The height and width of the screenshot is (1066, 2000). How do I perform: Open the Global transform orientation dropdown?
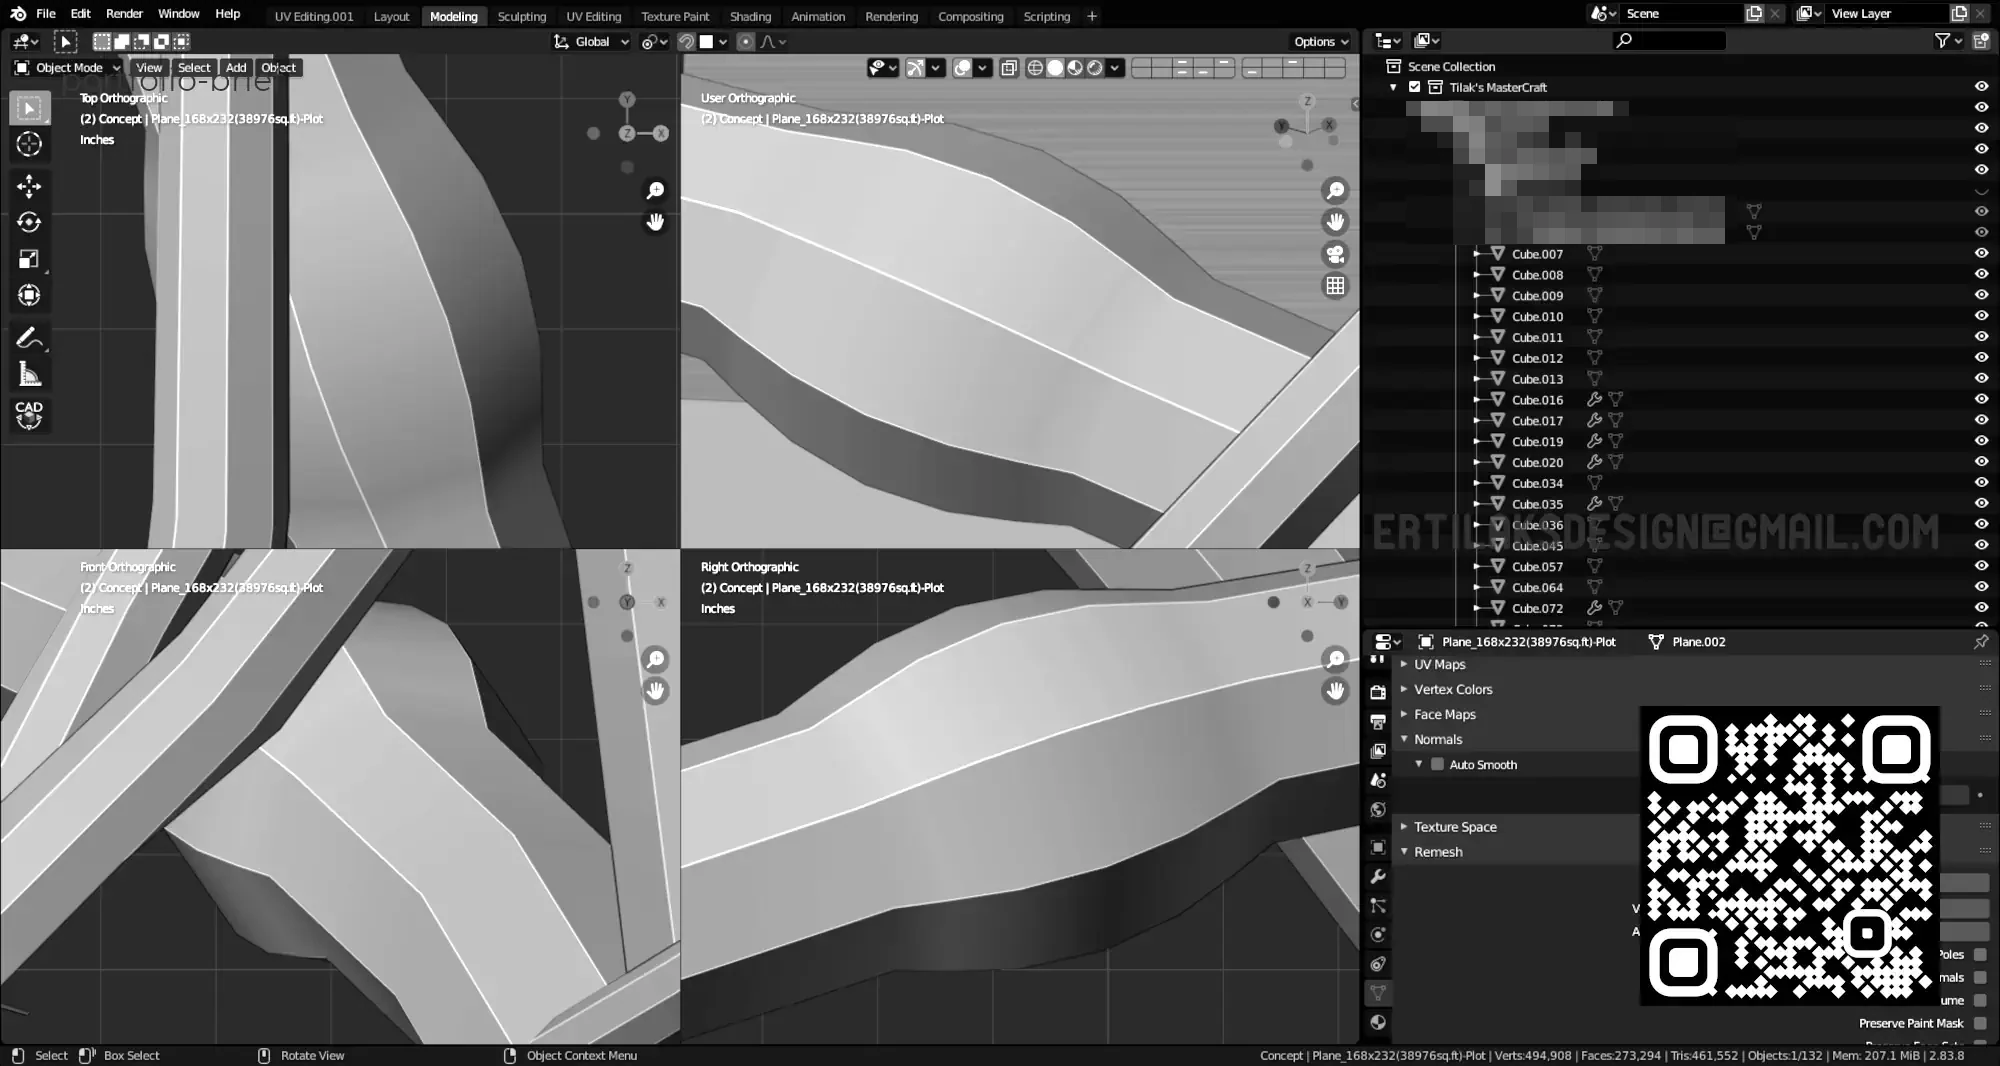(x=592, y=42)
